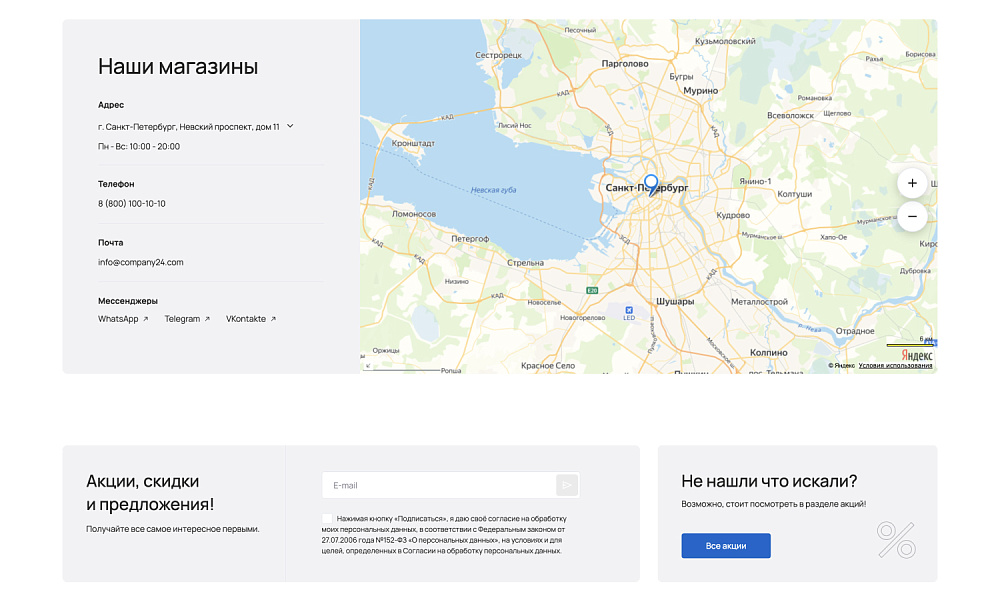Image resolution: width=1000 pixels, height=600 pixels.
Task: Click the info@company24.com email link
Action: (140, 262)
